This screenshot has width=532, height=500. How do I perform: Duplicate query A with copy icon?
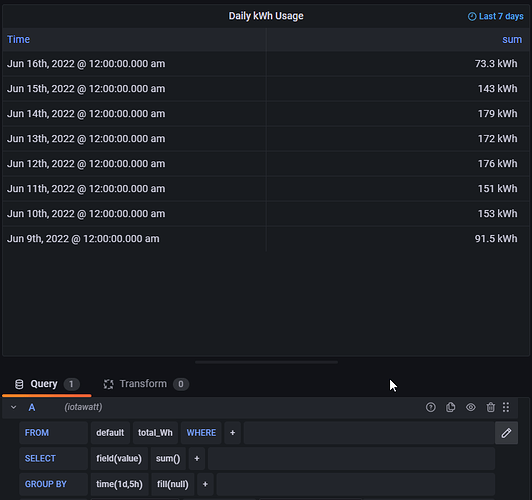click(x=451, y=407)
